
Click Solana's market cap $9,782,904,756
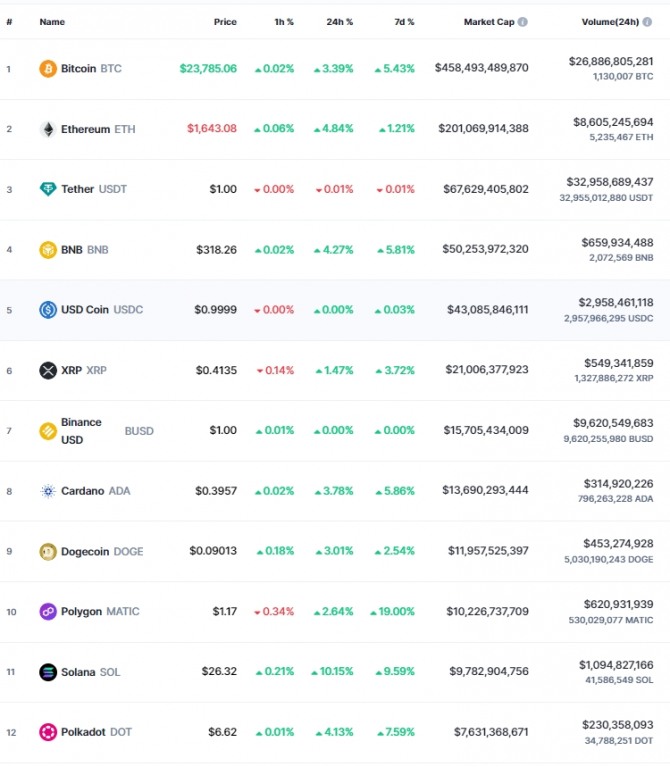pos(489,671)
